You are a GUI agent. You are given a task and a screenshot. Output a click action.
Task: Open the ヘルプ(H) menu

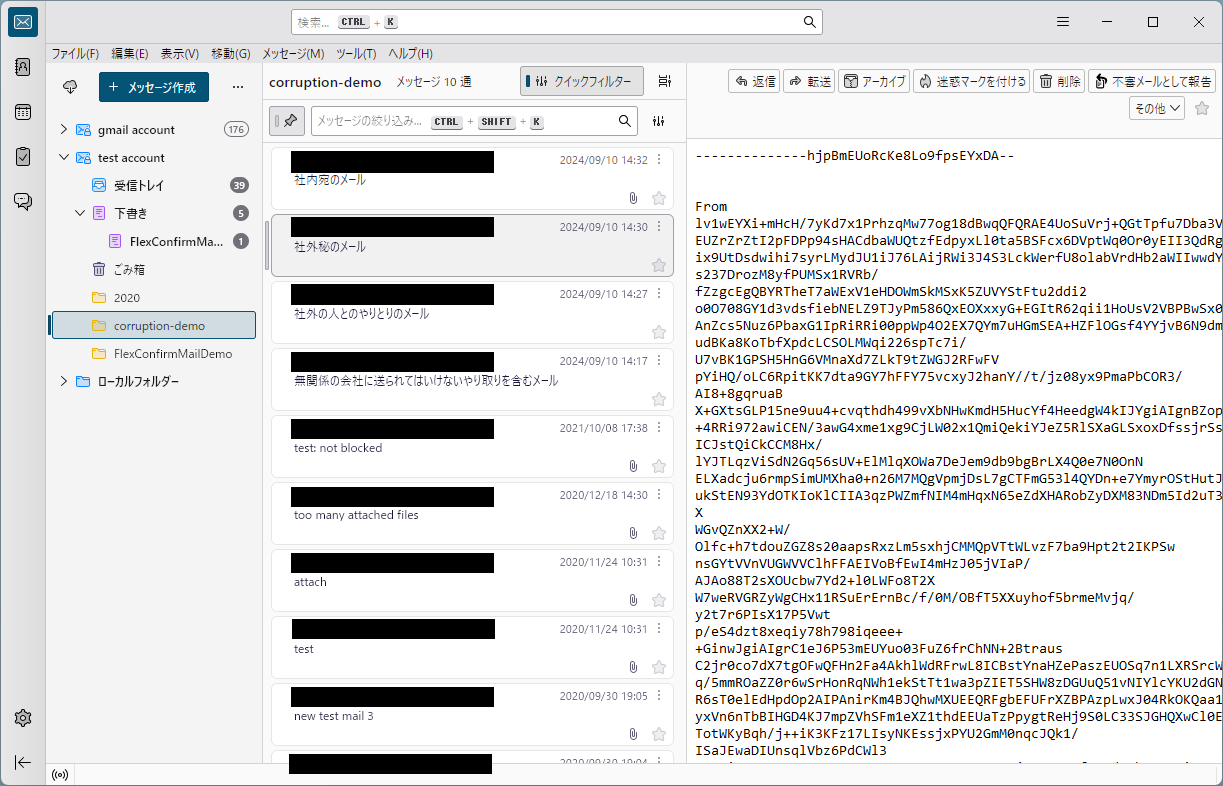tap(410, 54)
